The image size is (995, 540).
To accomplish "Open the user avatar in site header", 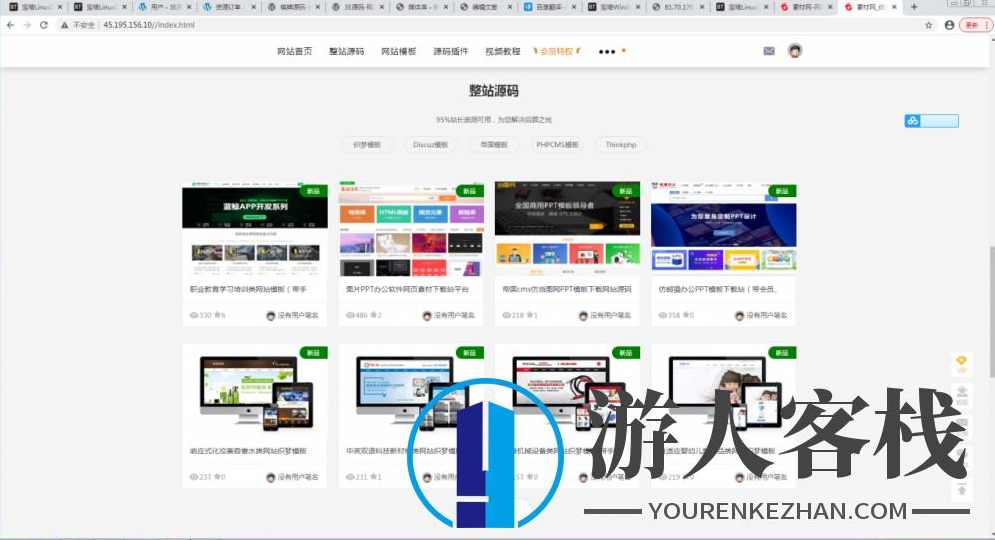I will pyautogui.click(x=794, y=51).
